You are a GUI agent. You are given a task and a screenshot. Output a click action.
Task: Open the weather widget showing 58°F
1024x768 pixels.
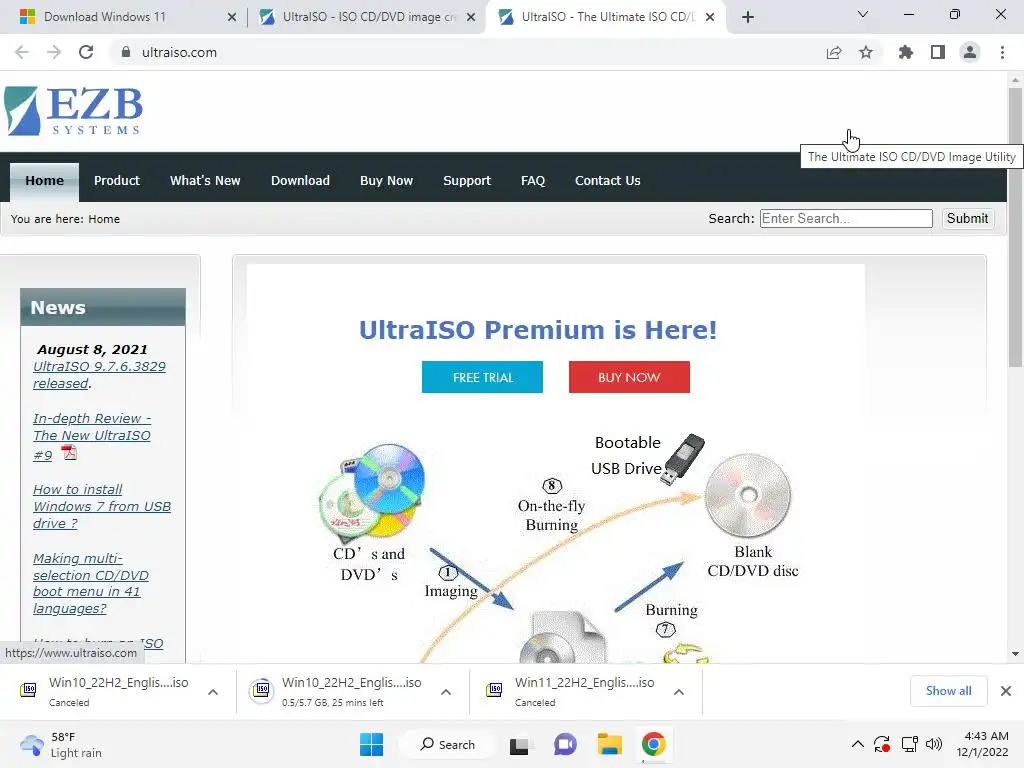tap(61, 744)
